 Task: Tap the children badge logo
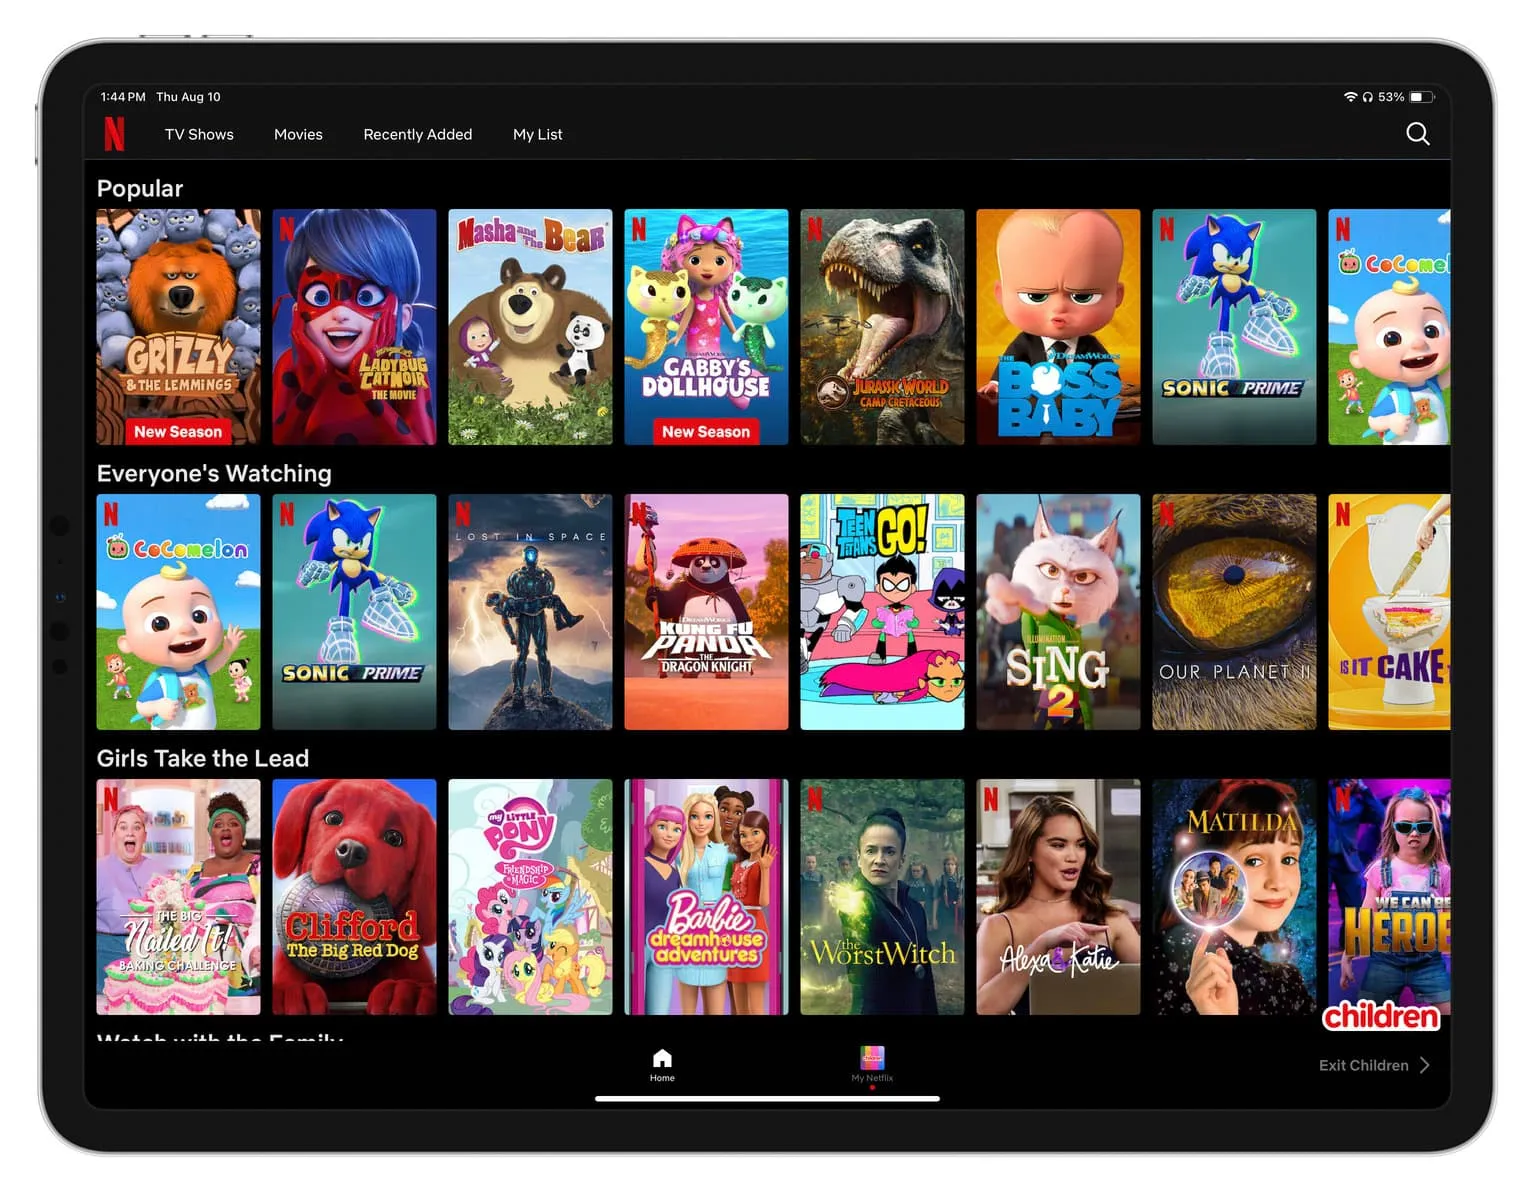1381,1016
